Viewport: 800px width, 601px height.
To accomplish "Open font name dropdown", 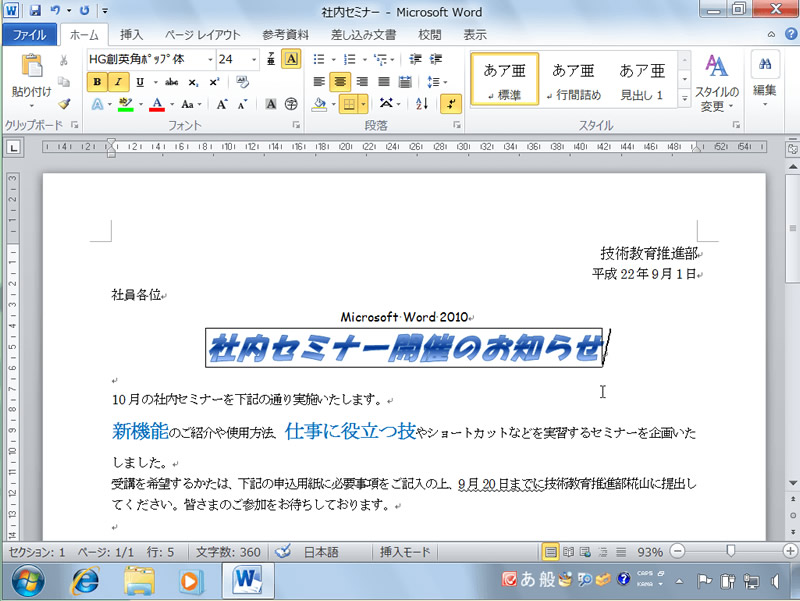I will click(x=210, y=60).
